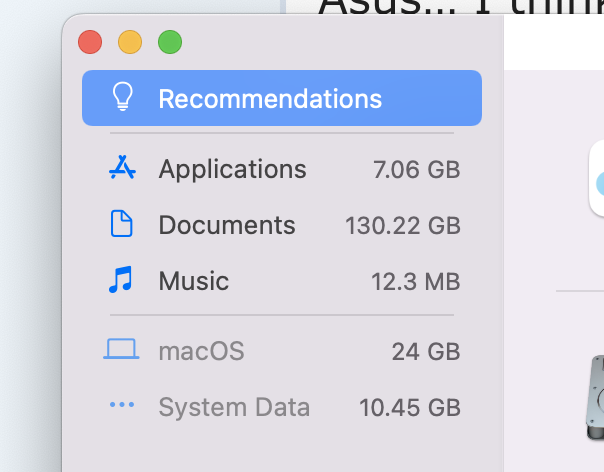The width and height of the screenshot is (604, 472).
Task: Click the macOS laptop icon
Action: 121,350
